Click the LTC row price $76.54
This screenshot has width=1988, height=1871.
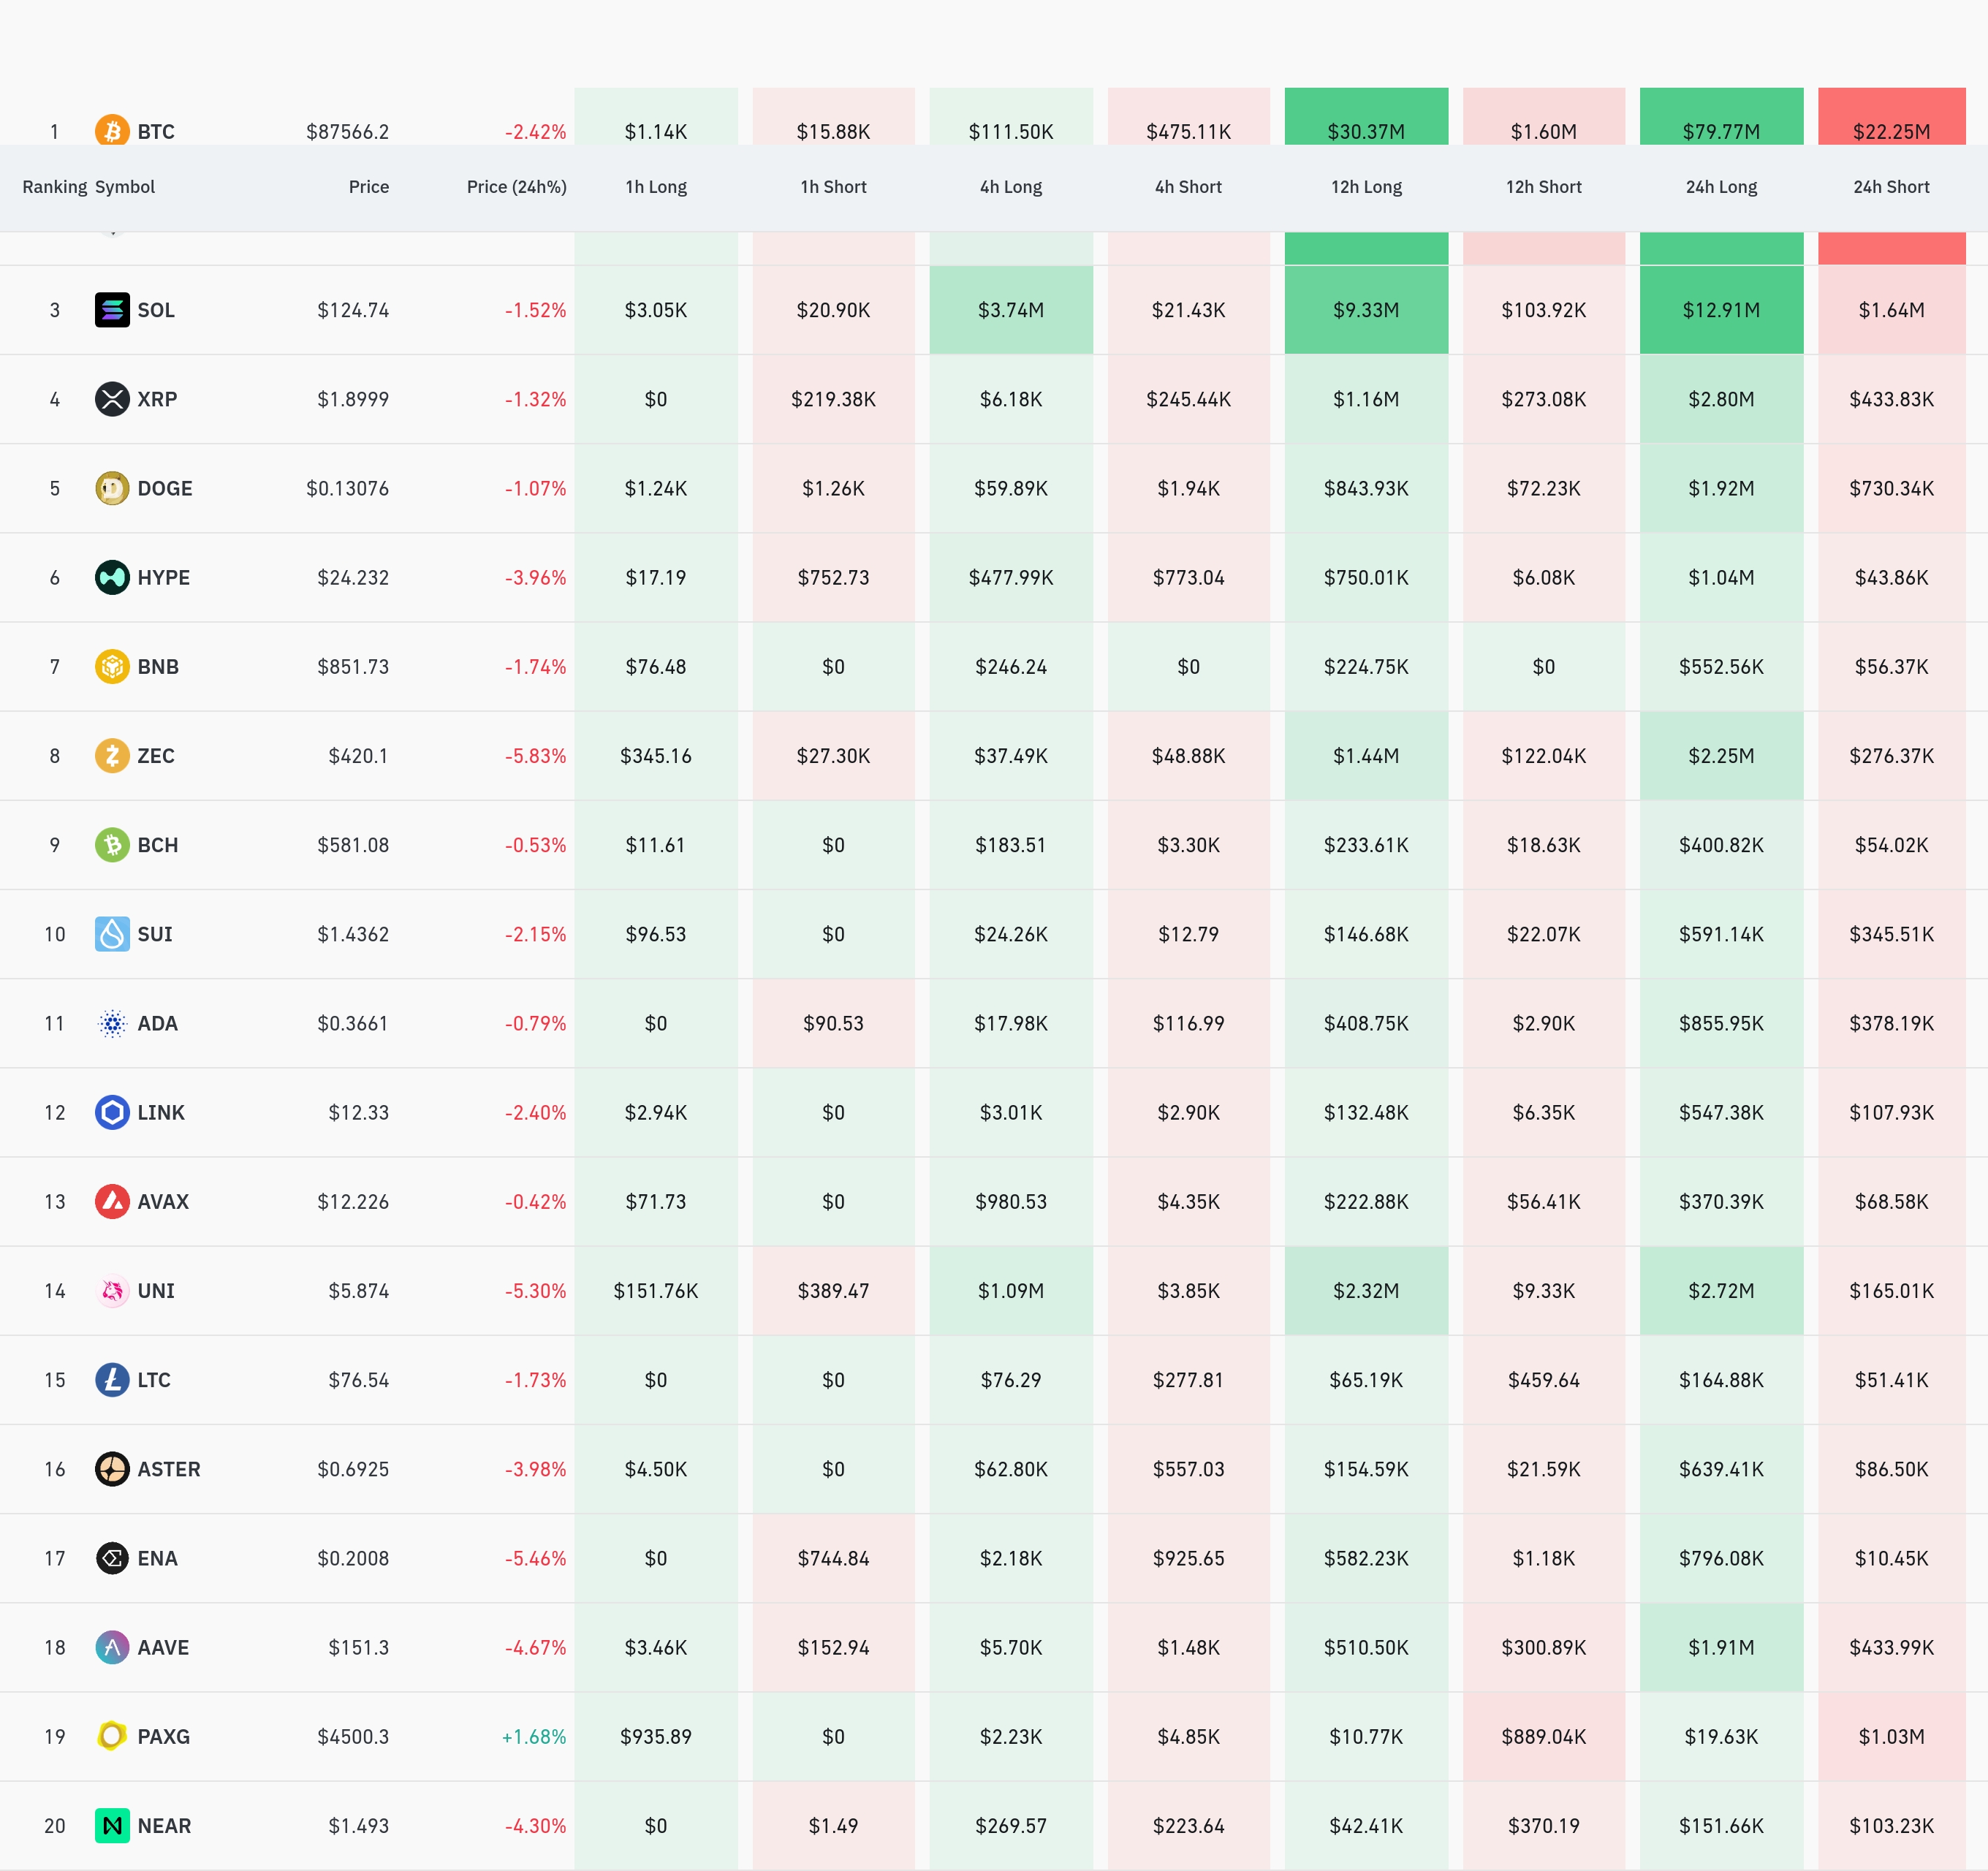point(358,1380)
